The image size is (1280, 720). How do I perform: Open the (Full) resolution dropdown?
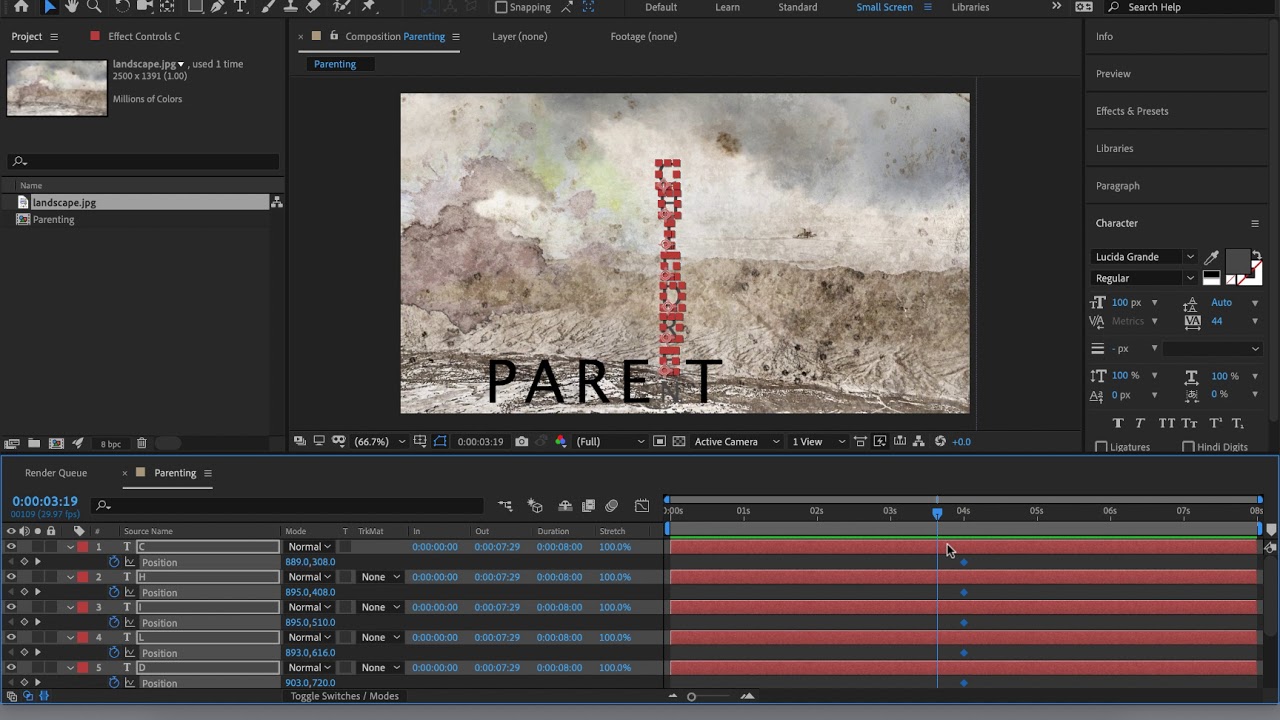tap(610, 442)
